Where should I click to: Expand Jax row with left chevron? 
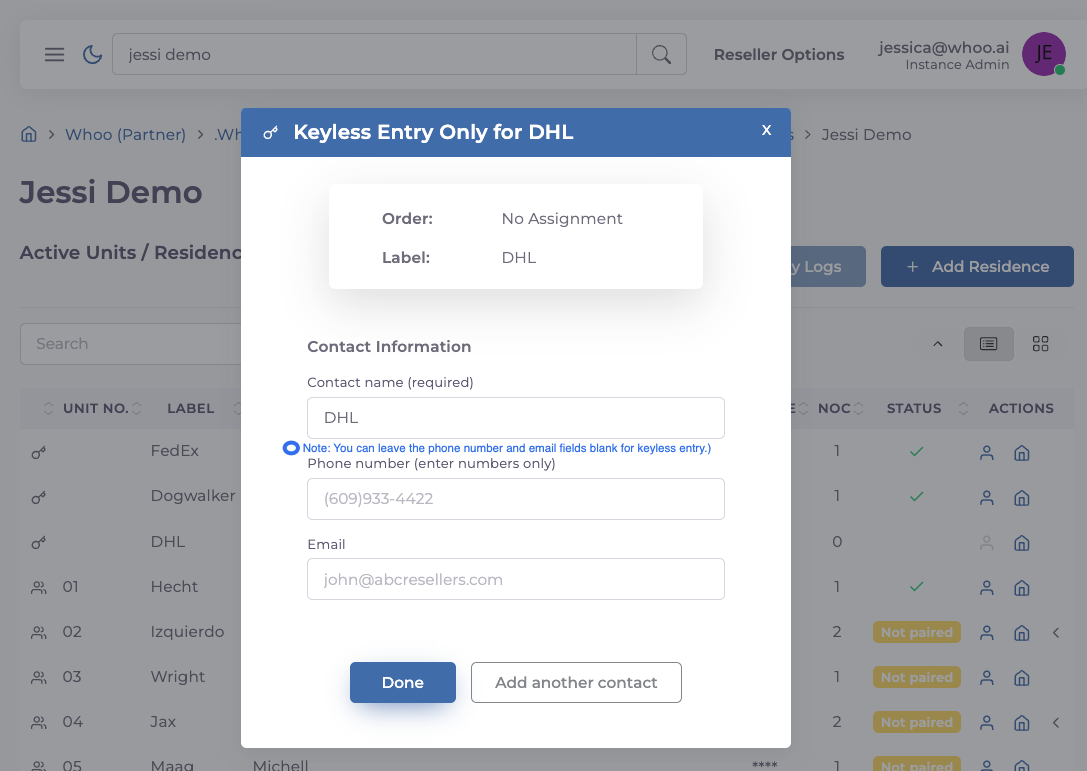click(x=1056, y=722)
